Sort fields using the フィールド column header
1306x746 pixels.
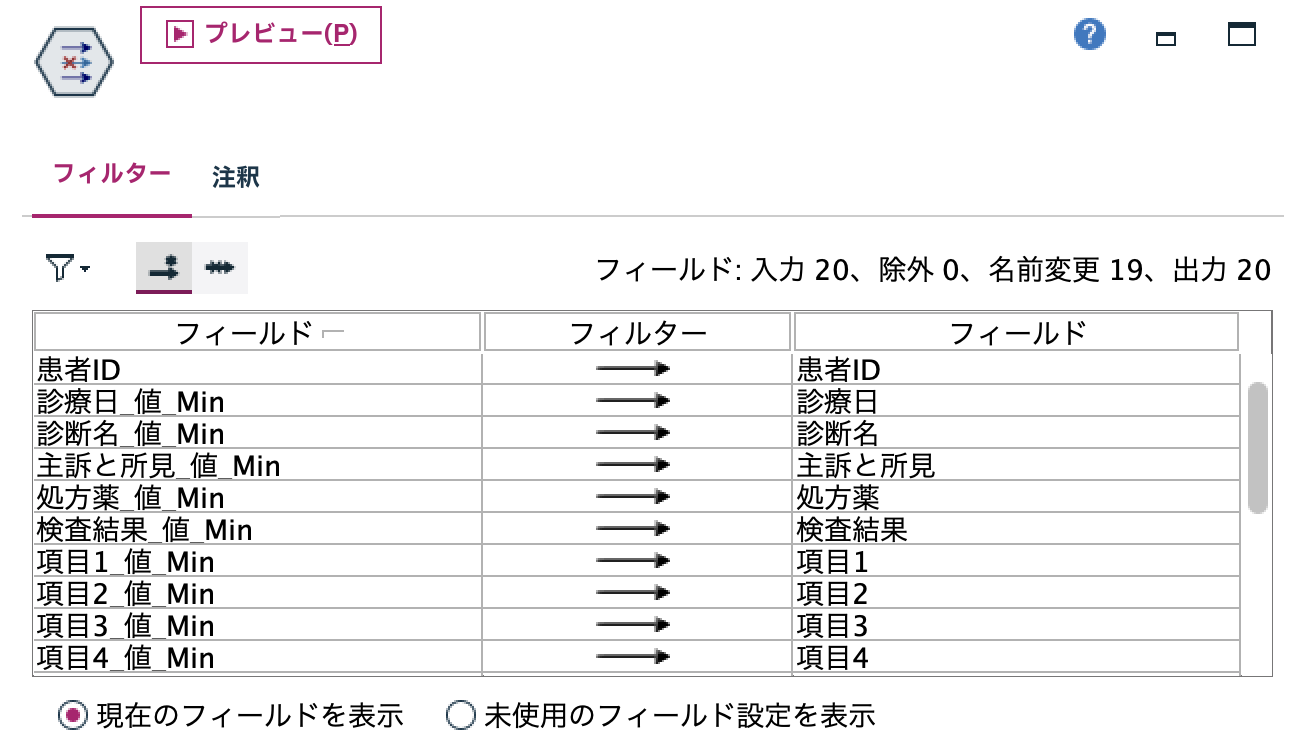tap(255, 330)
